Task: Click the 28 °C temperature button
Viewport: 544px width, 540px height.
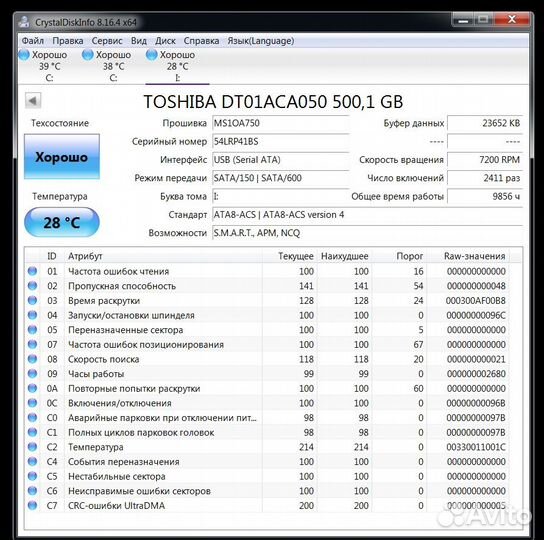Action: click(62, 222)
